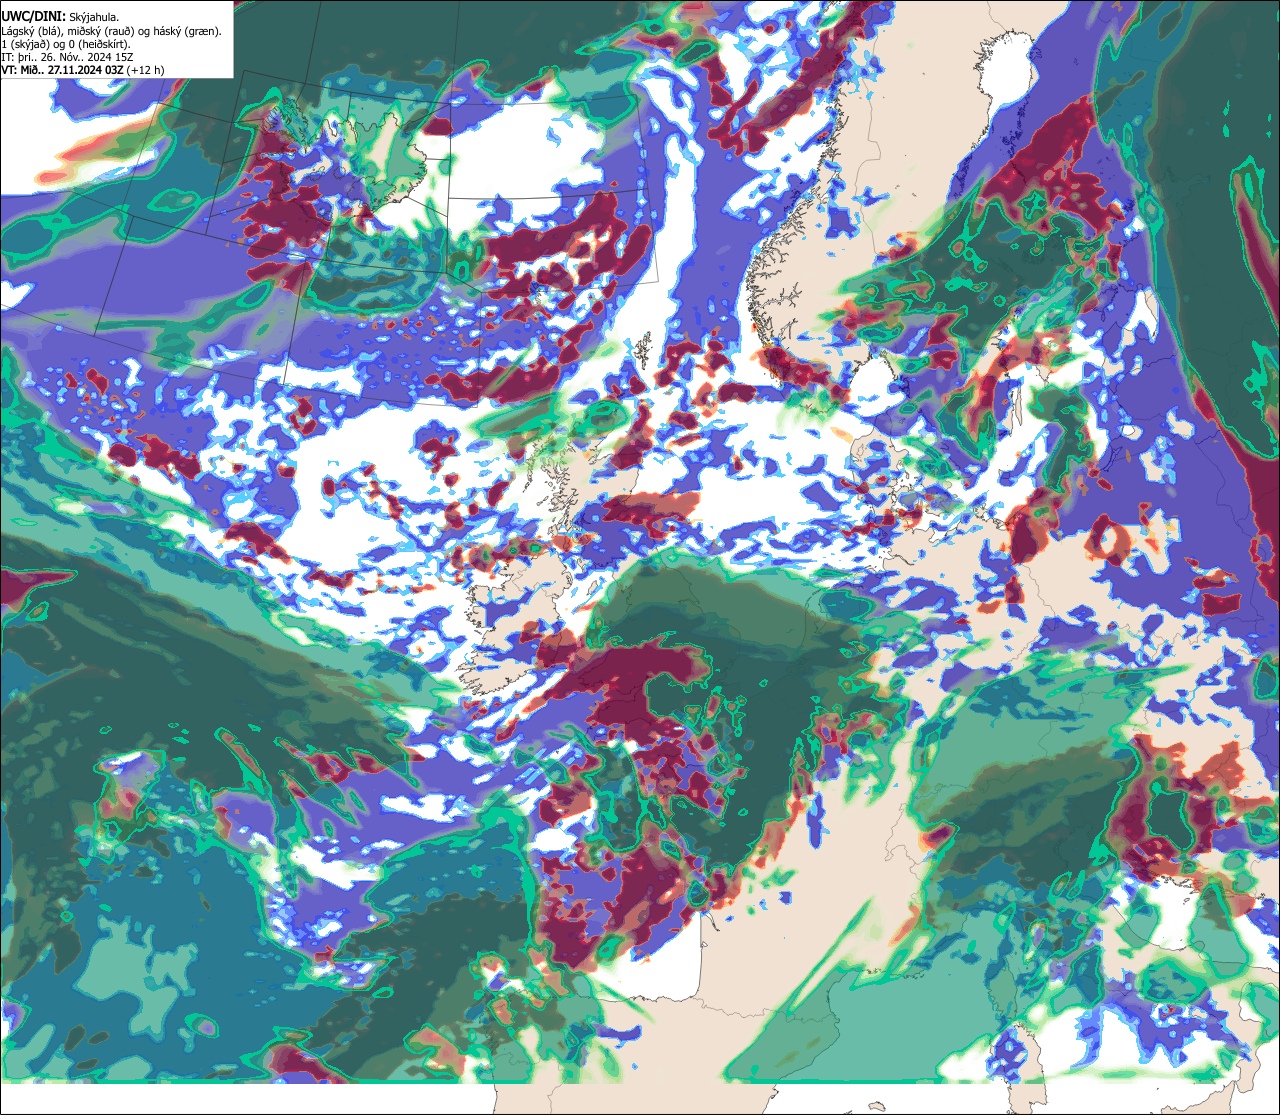Select the 'miðský (rauð)' legend text
The height and width of the screenshot is (1115, 1280).
[x=101, y=32]
